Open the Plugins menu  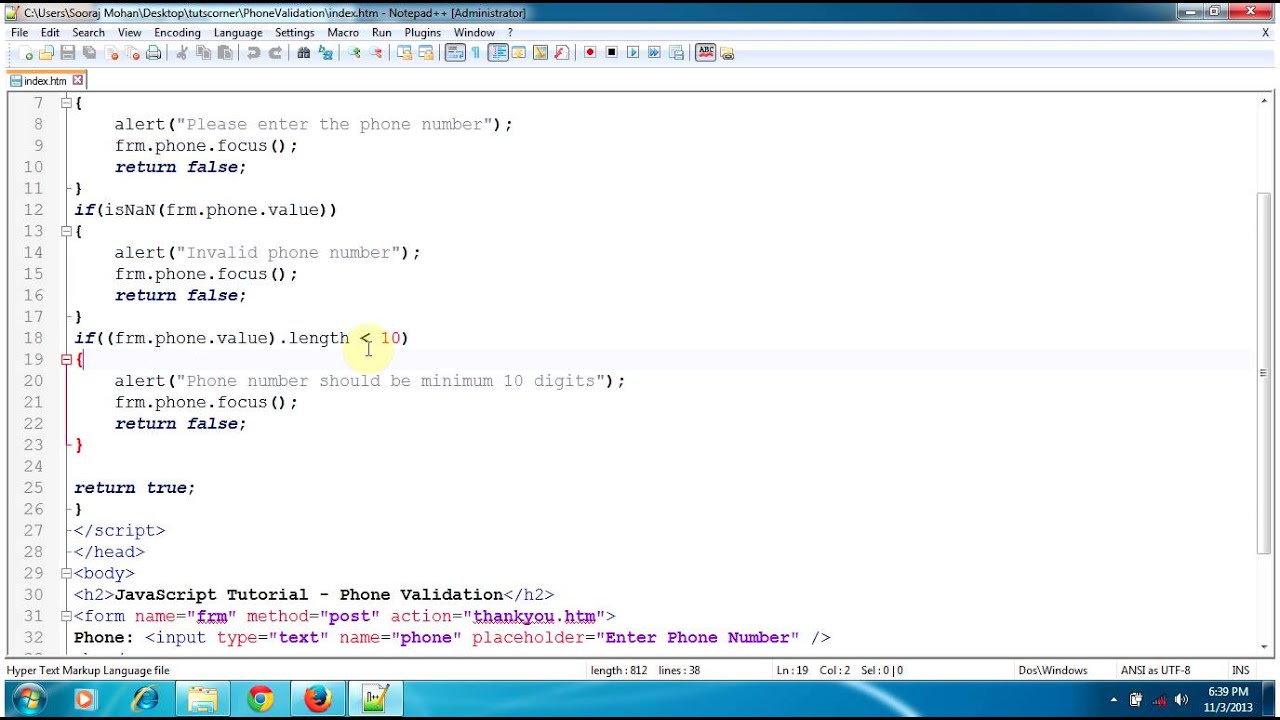pos(423,32)
